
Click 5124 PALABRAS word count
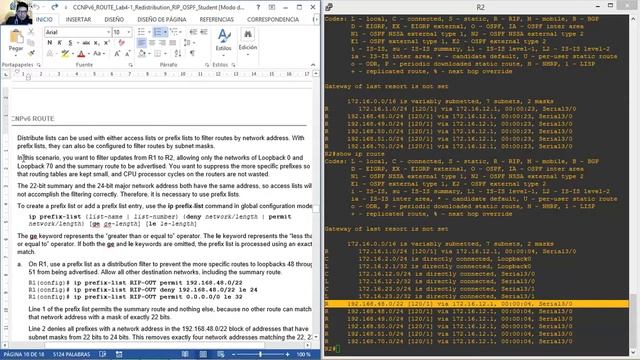71,354
